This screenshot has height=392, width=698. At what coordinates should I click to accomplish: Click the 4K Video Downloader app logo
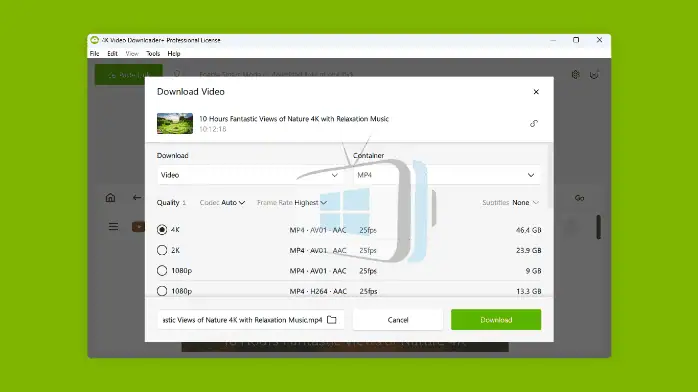[94, 40]
